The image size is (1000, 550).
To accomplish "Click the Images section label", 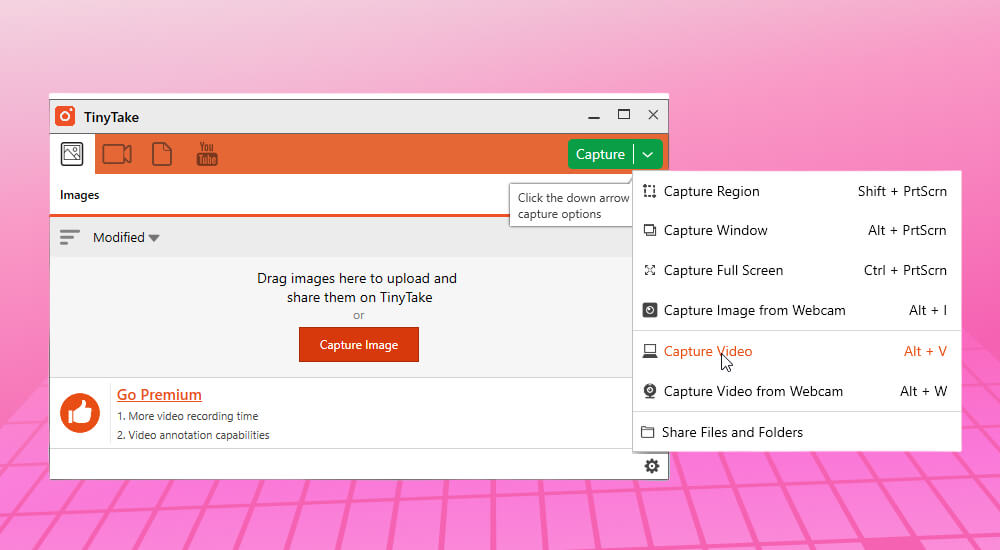I will (80, 195).
